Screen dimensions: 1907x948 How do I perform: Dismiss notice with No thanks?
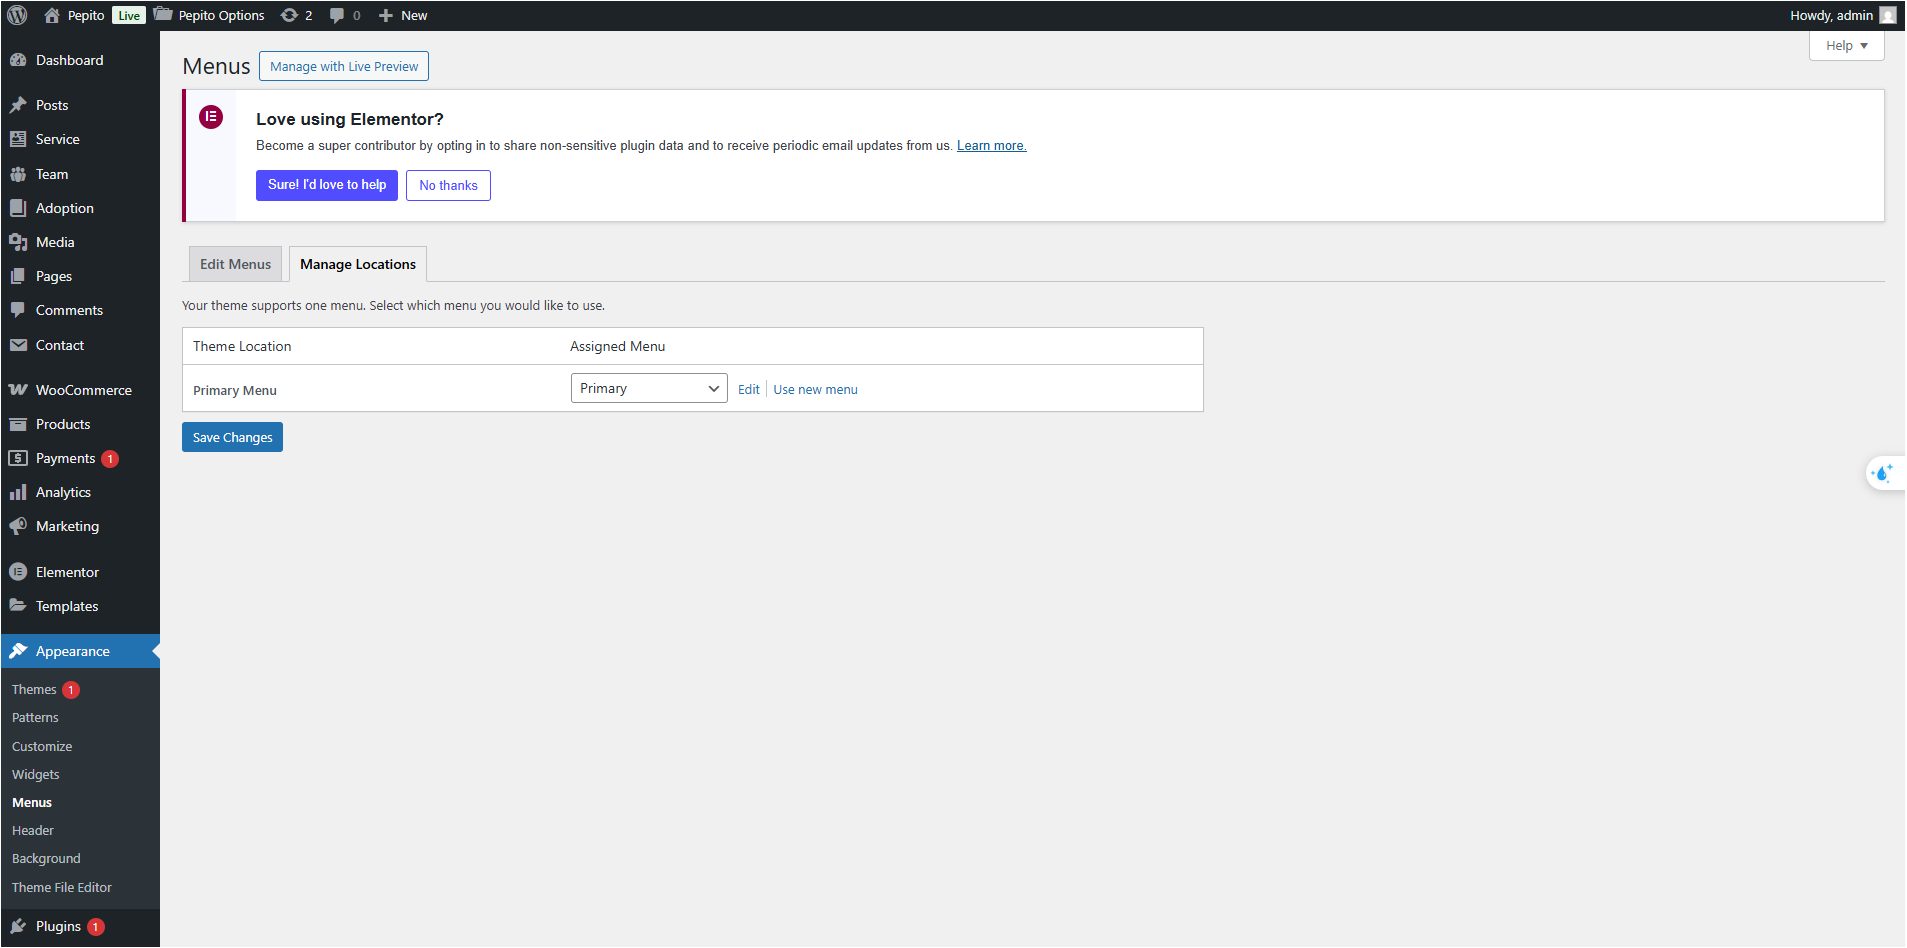point(448,185)
